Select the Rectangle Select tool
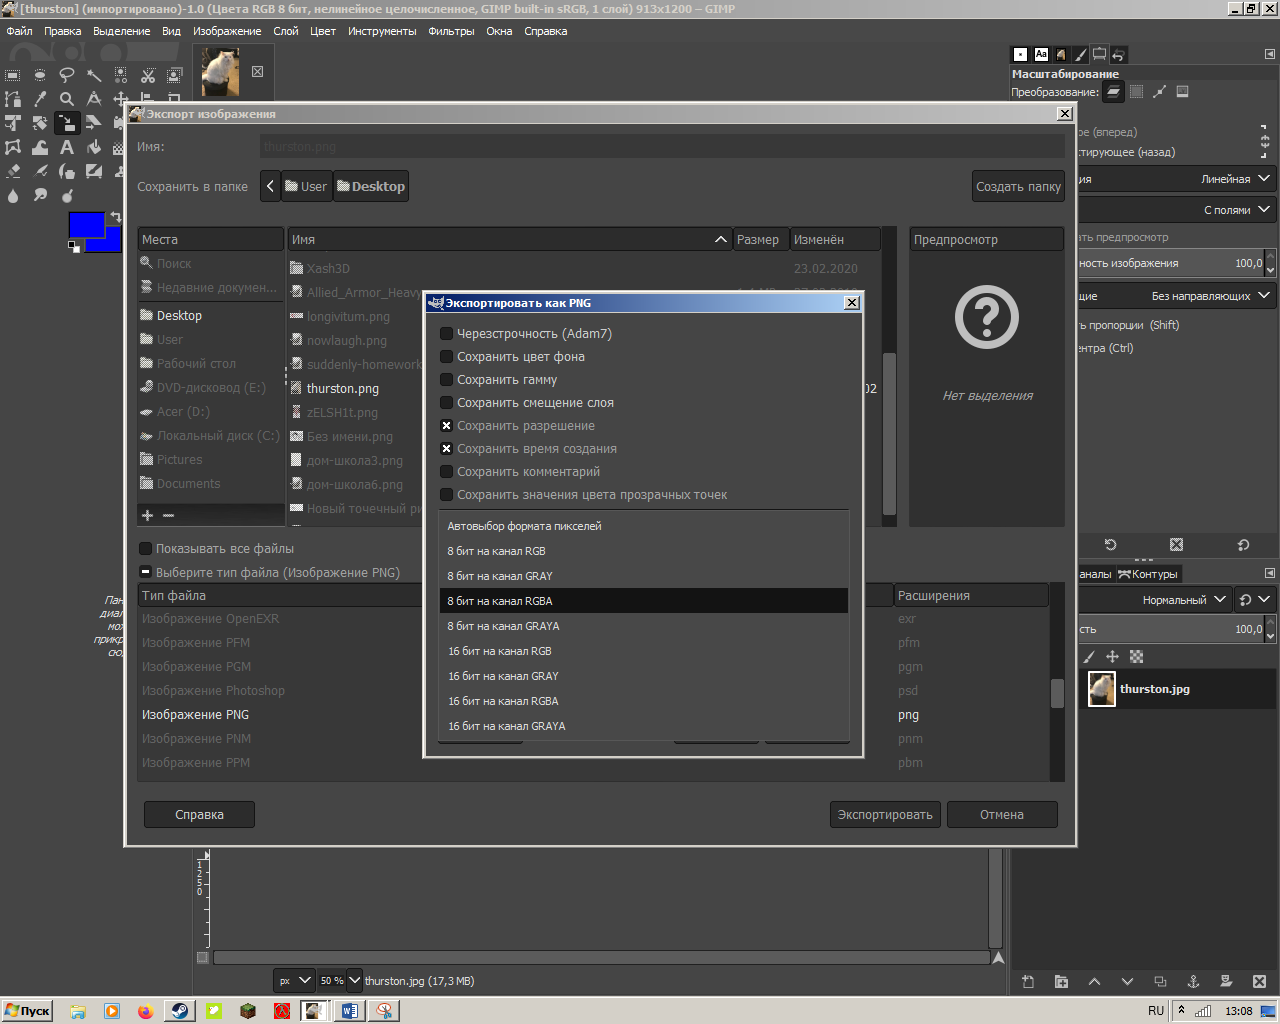Screen dimensions: 1280x1024 [x=13, y=75]
